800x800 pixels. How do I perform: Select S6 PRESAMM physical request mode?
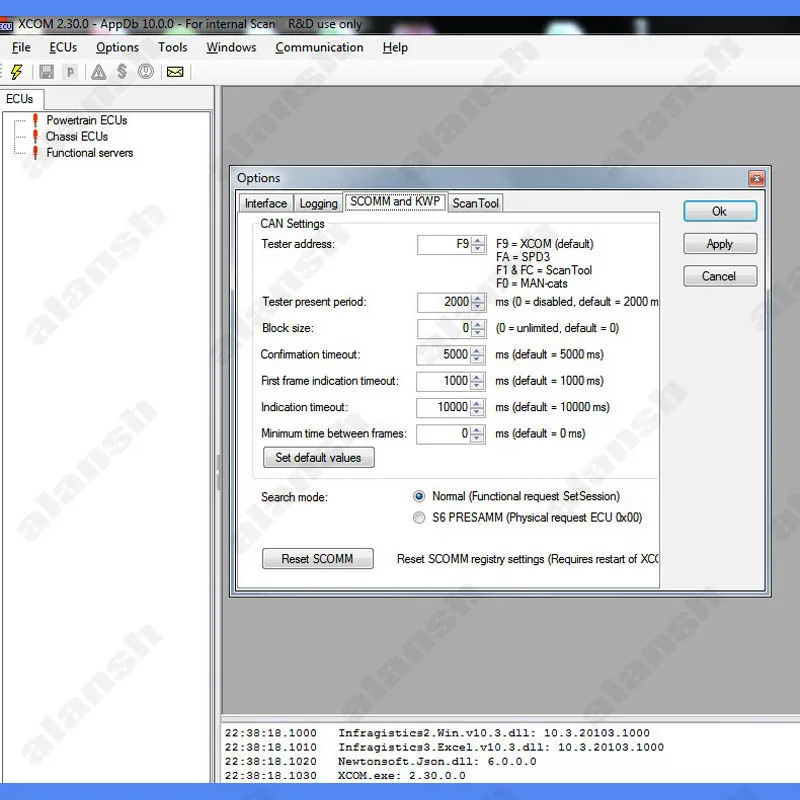(x=419, y=518)
